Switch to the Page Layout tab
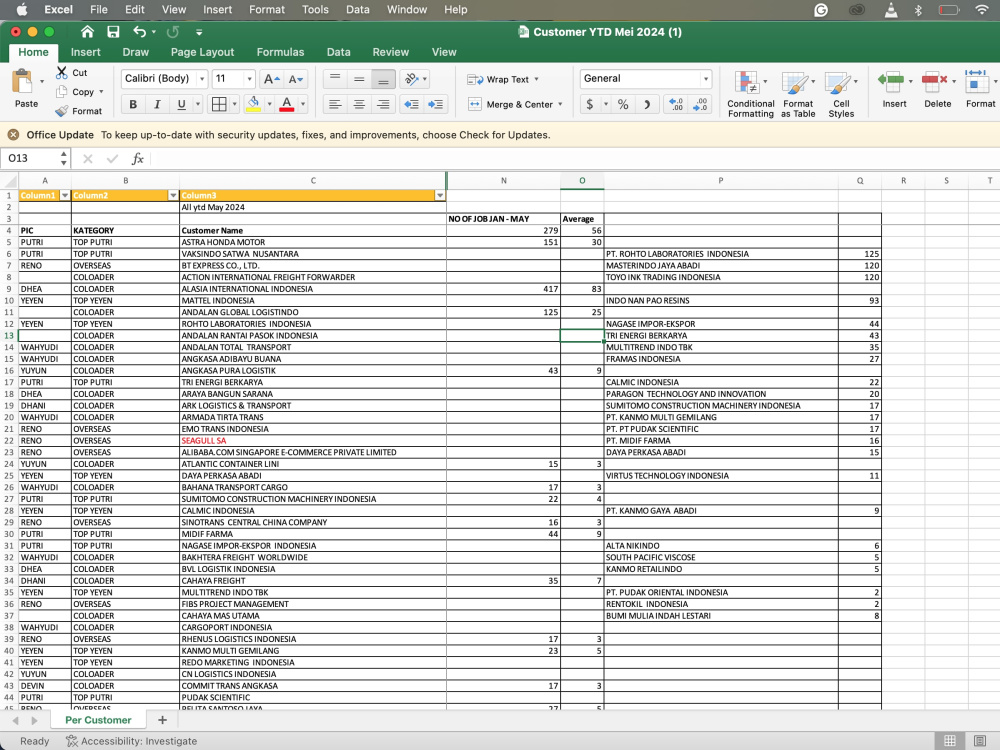Screen dimensions: 1000x750 click(202, 52)
